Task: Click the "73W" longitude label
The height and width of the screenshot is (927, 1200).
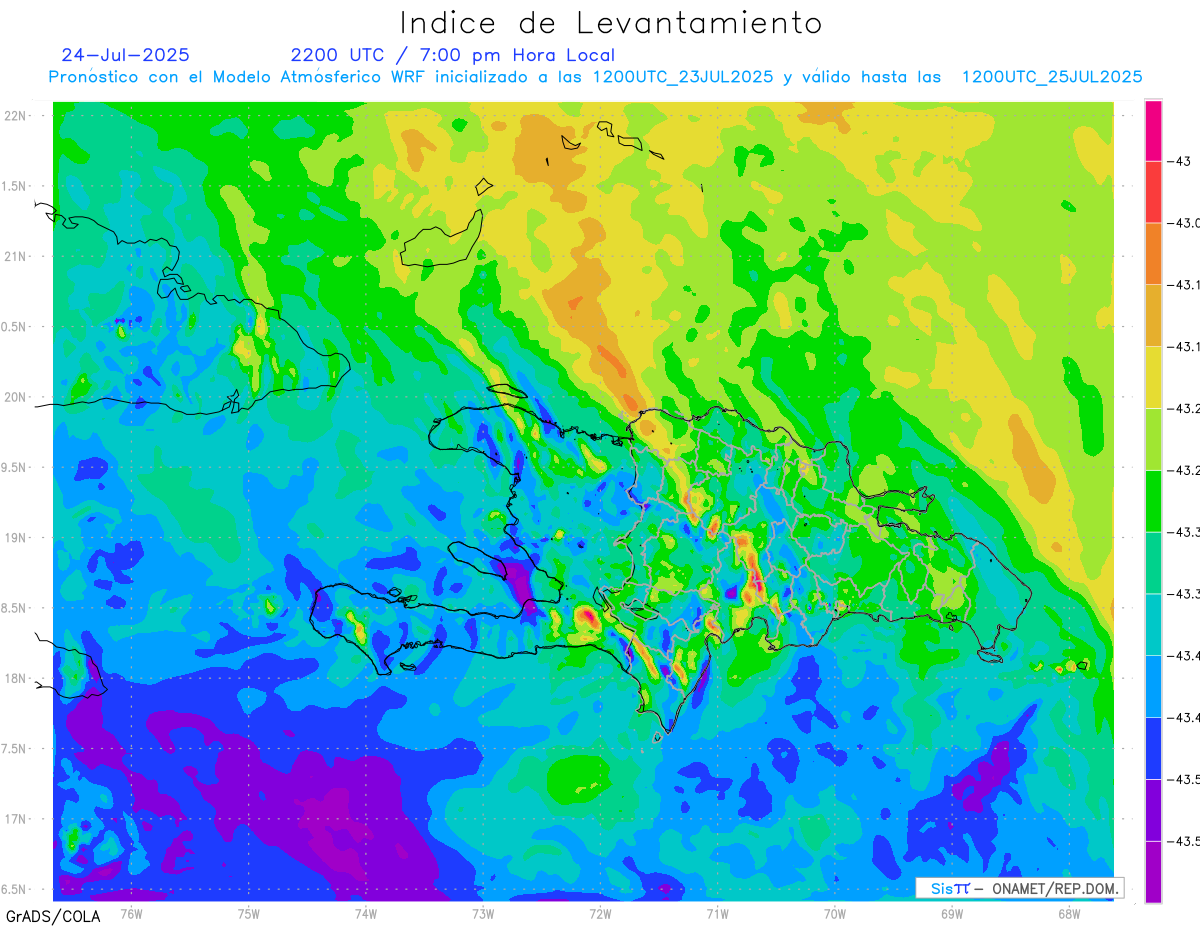Action: click(483, 913)
